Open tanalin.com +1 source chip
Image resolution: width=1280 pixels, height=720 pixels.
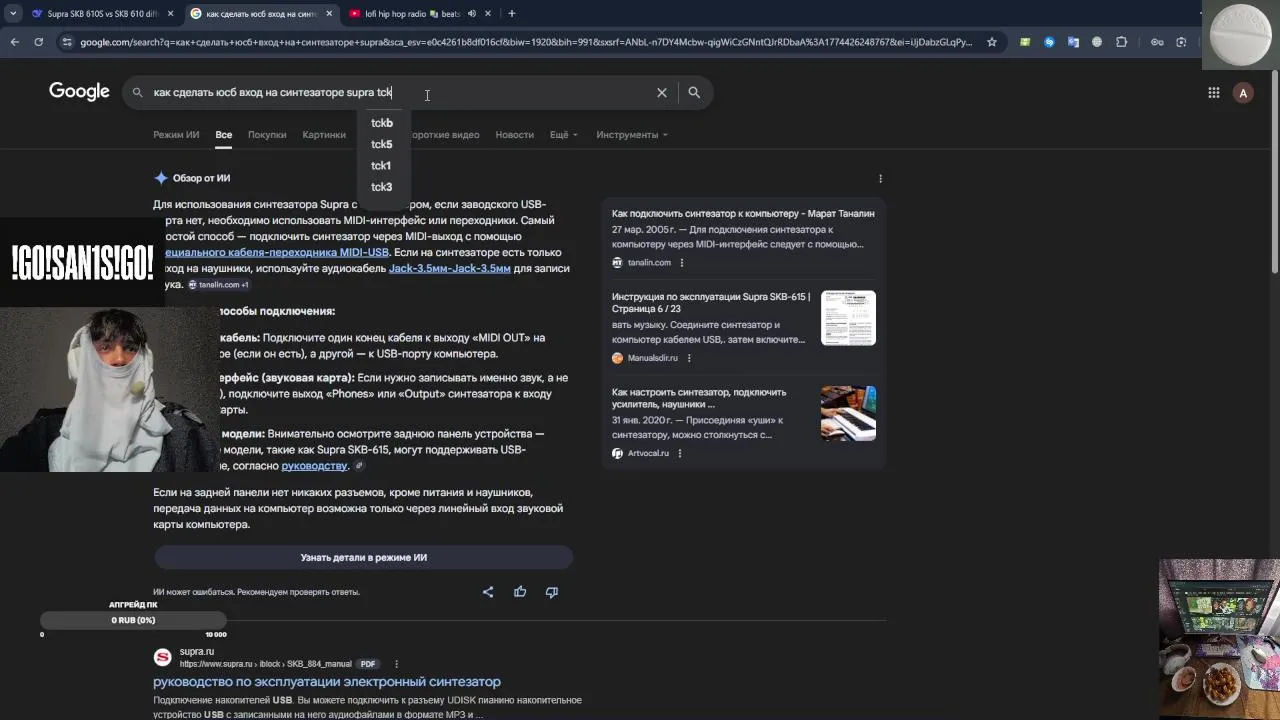point(219,285)
